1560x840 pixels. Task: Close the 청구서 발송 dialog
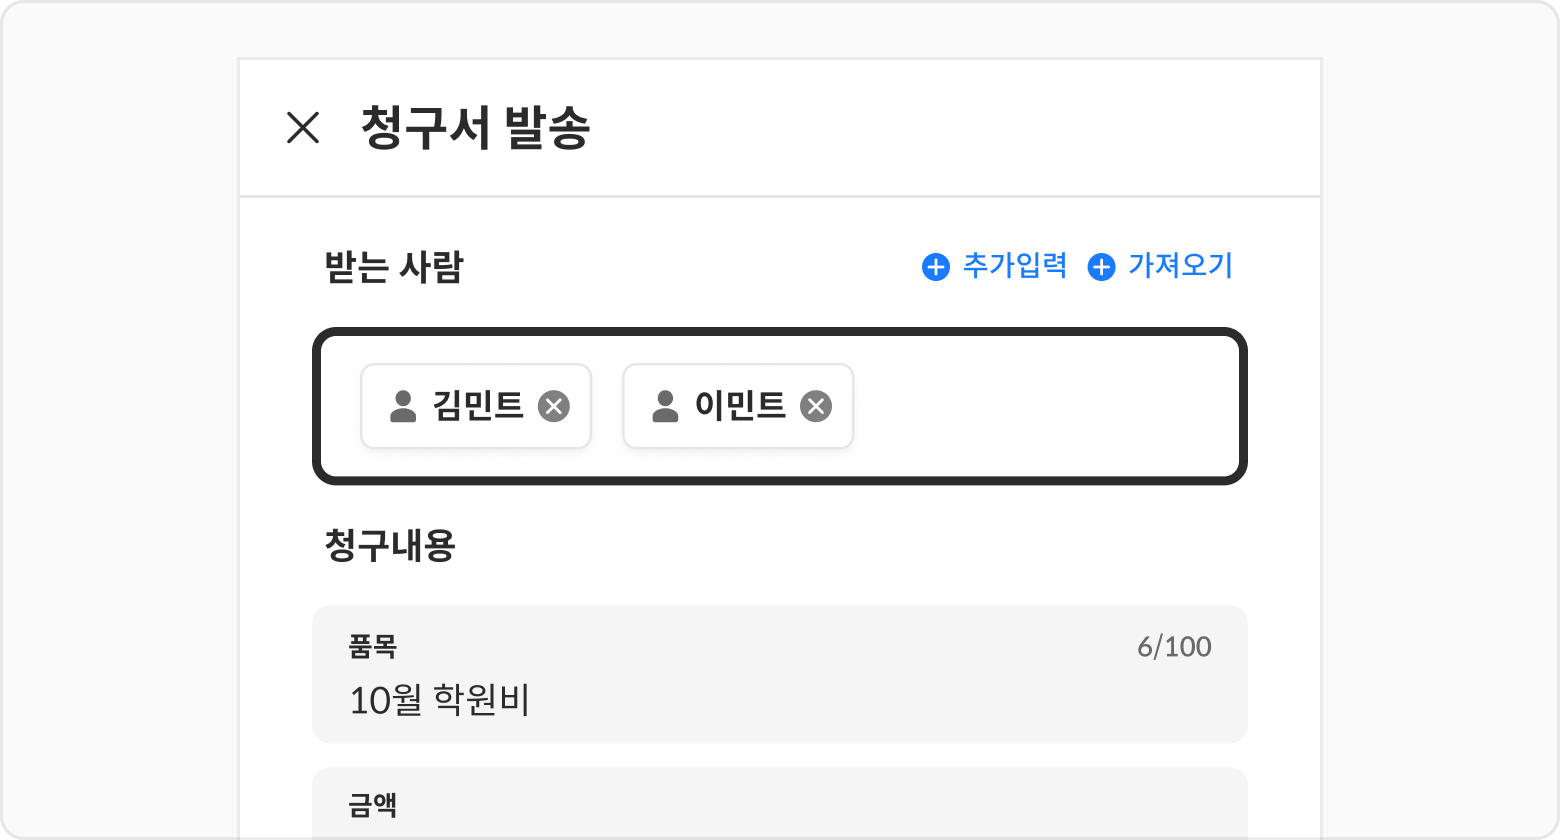303,128
